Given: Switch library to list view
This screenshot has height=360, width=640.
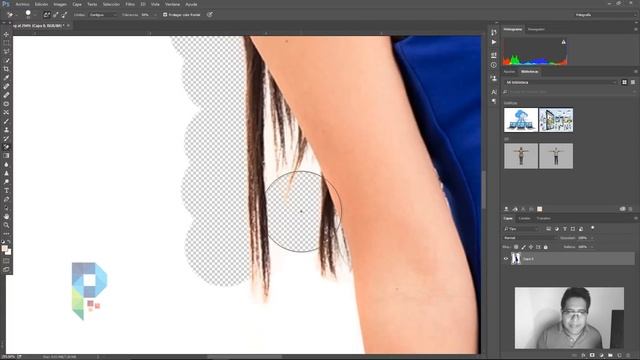Looking at the screenshot, I should click(x=633, y=82).
